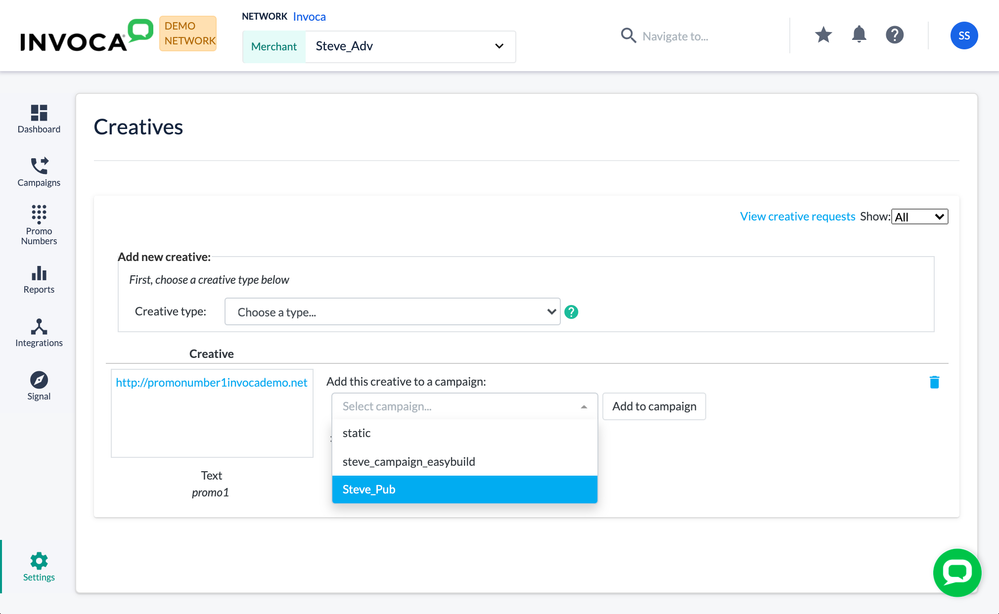Open the Creative type dropdown

click(392, 312)
